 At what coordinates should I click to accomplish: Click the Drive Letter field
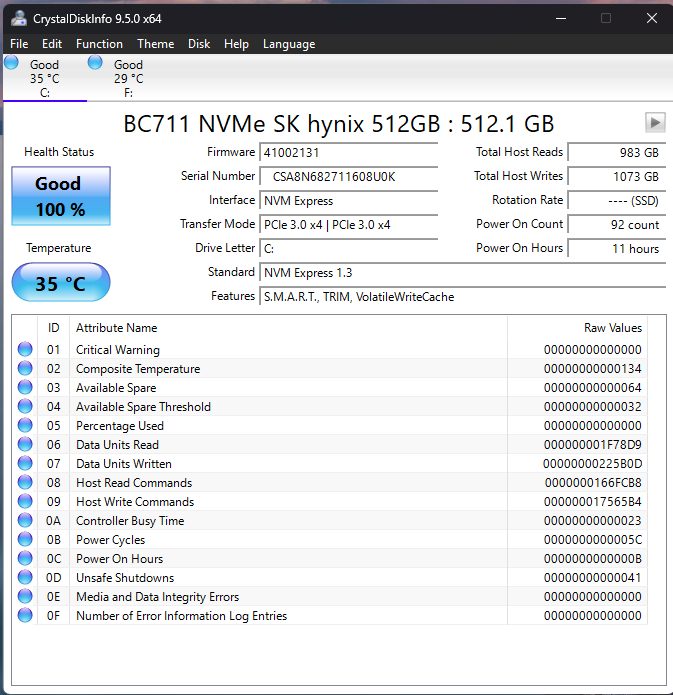[x=349, y=248]
